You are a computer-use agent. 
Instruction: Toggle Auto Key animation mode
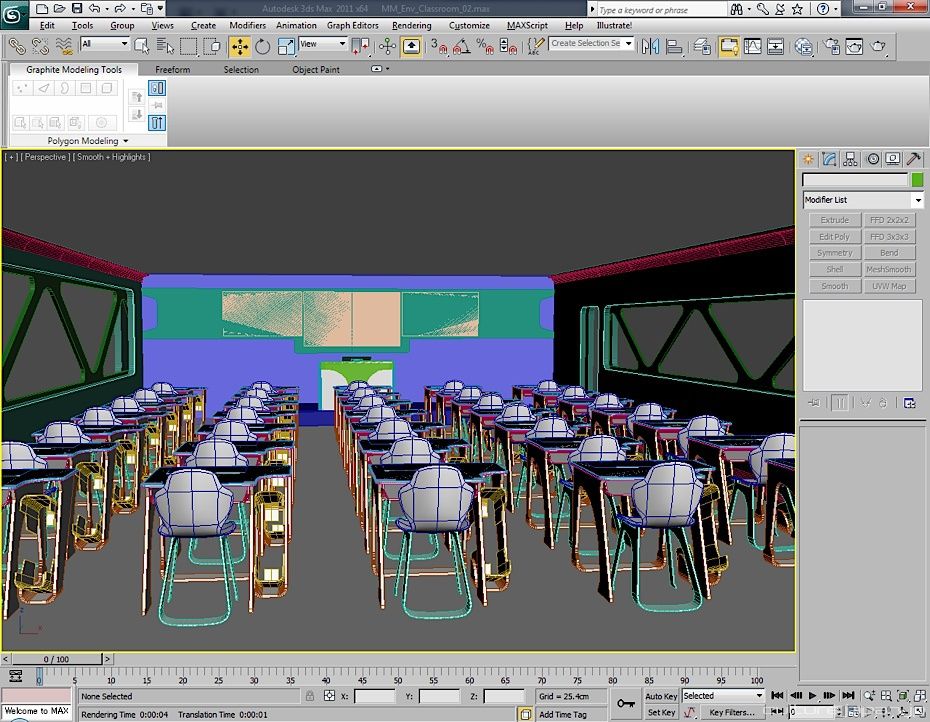(661, 696)
